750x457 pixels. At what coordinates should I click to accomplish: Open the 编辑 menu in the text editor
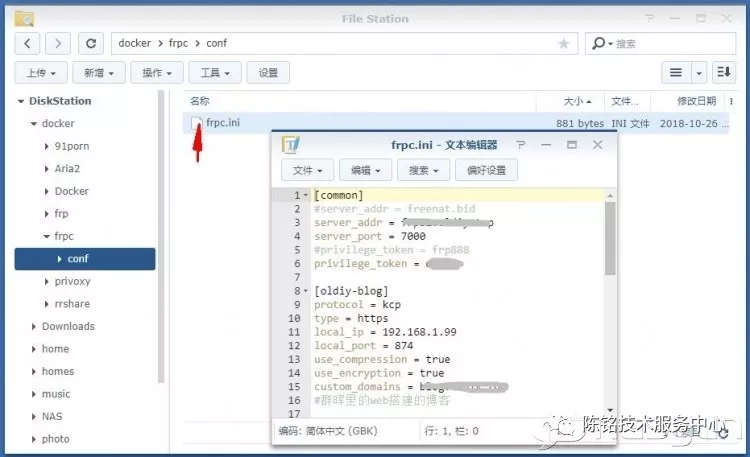pyautogui.click(x=365, y=170)
